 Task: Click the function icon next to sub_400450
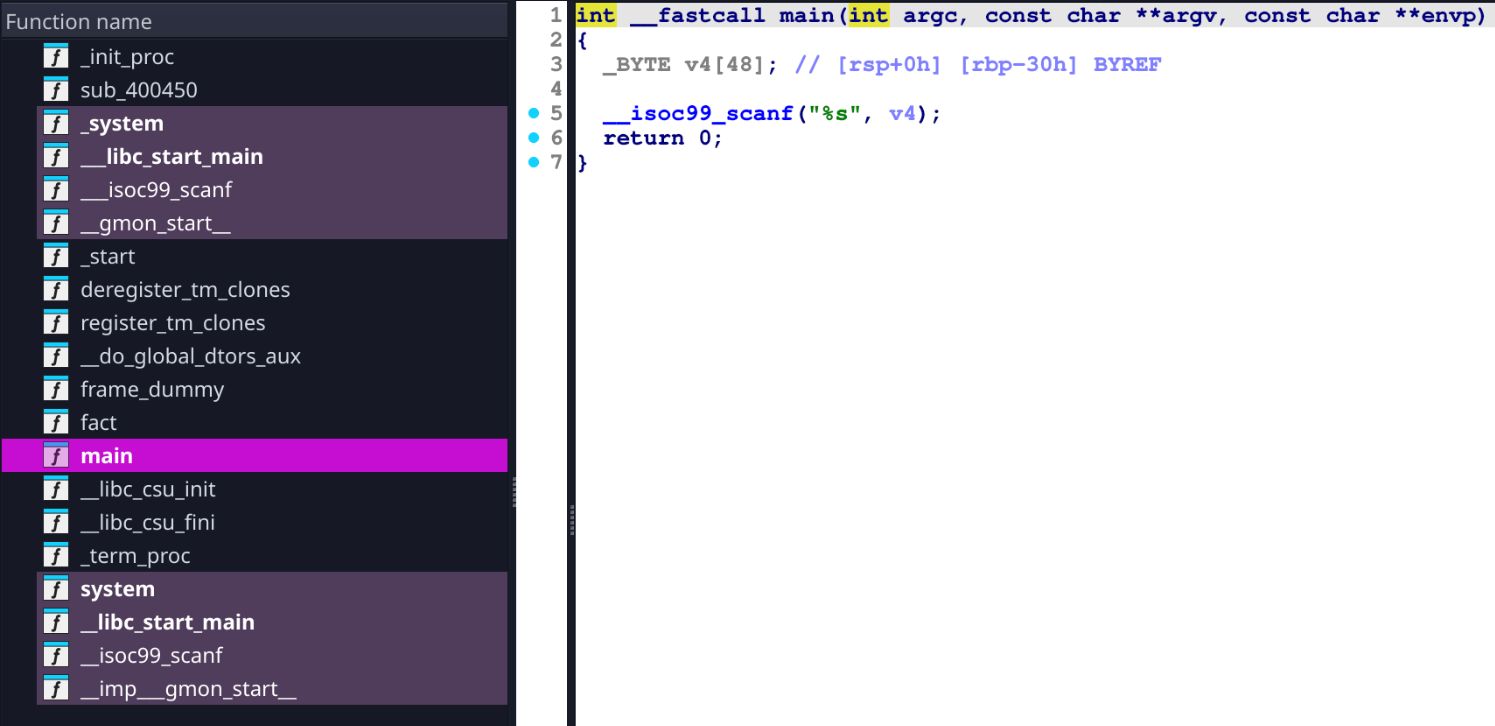click(56, 90)
